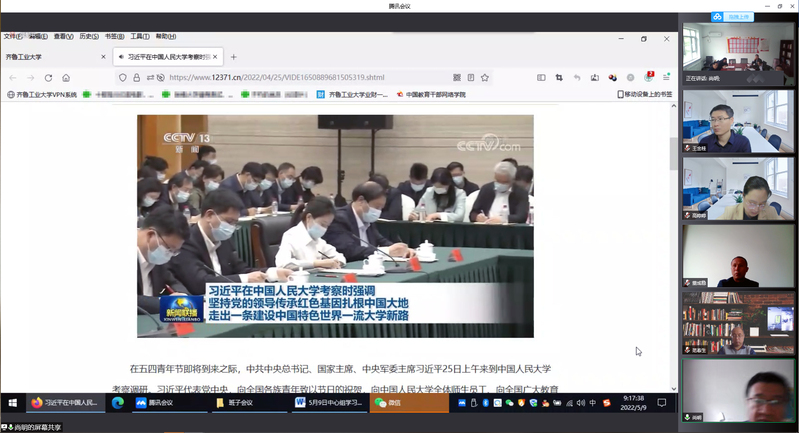Open Bluetooth tray icon
The width and height of the screenshot is (799, 433).
(486, 403)
